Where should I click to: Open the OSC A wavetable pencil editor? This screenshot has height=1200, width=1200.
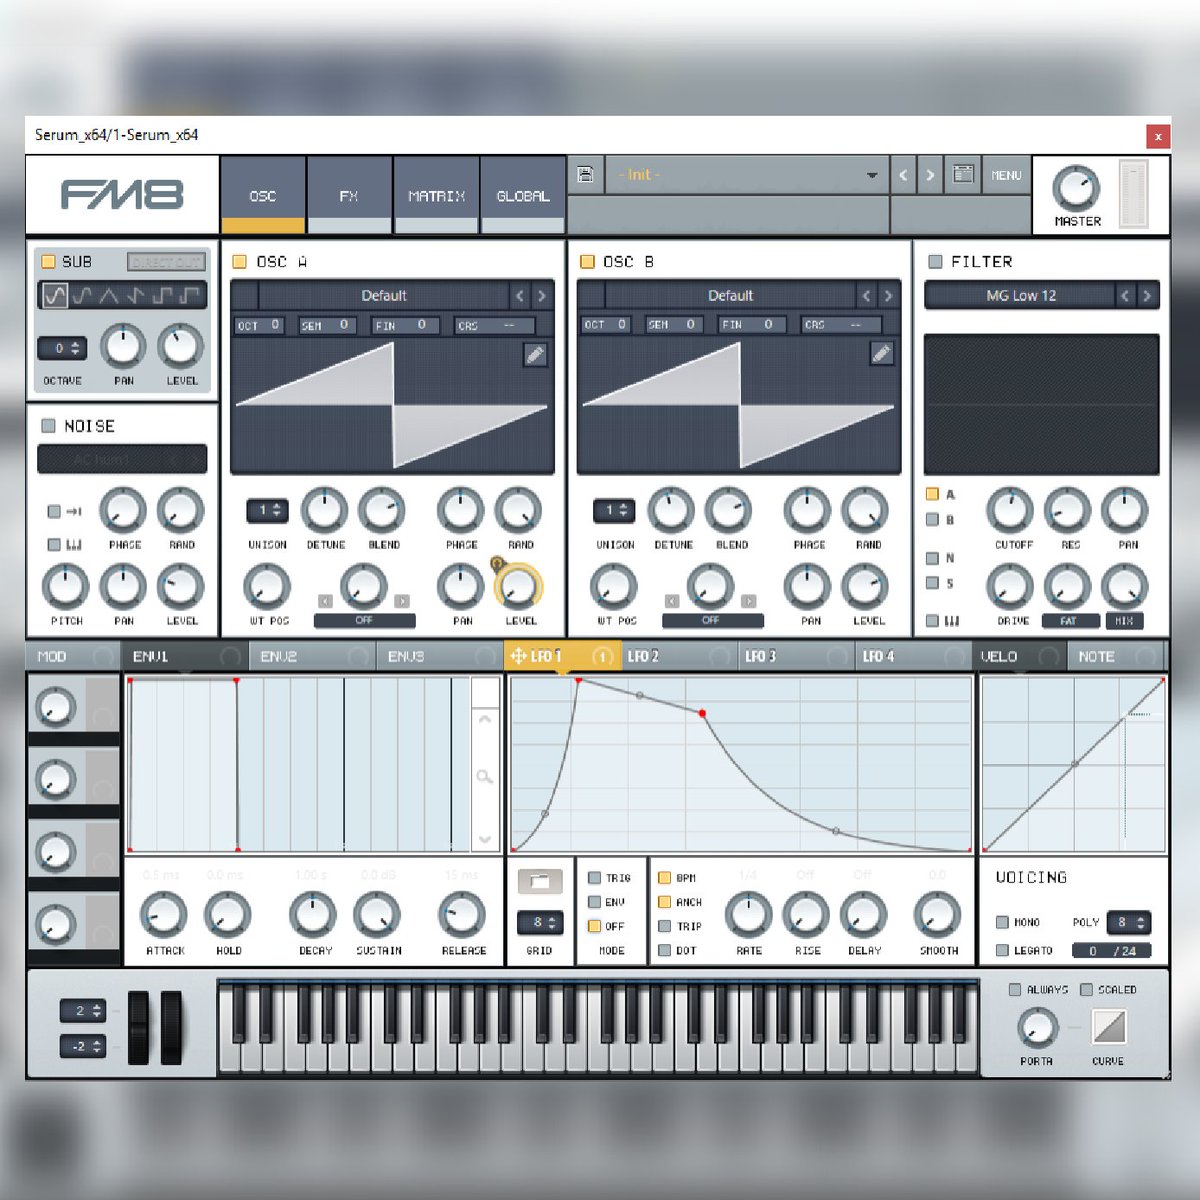point(535,354)
